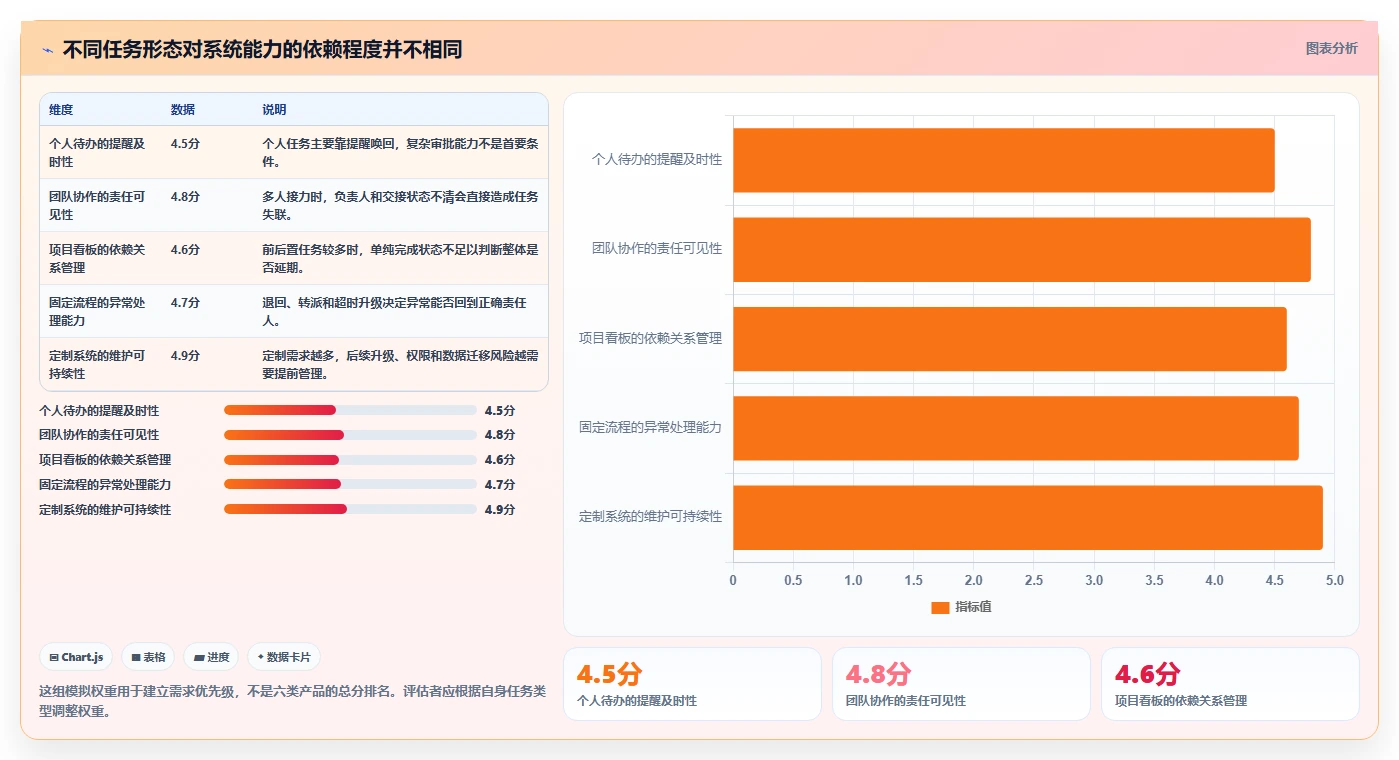
Task: Click the 4.7分 value in the table
Action: [185, 303]
